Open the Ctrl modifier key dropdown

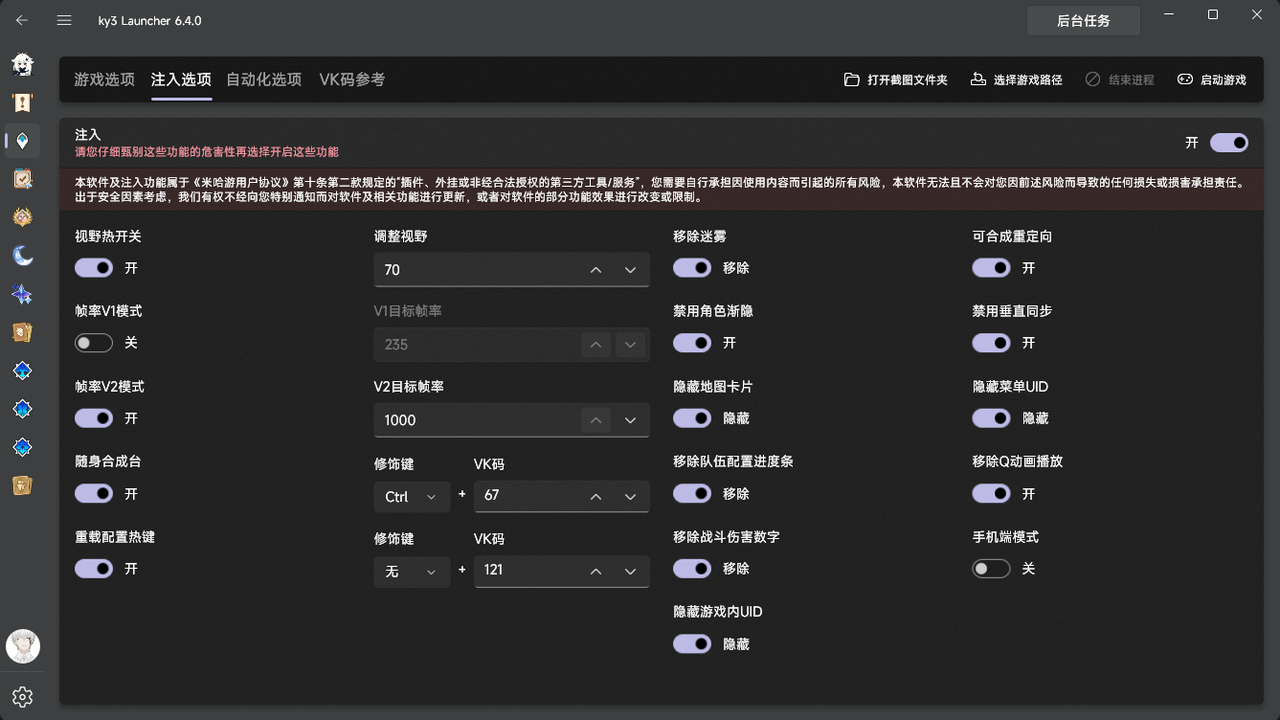412,496
